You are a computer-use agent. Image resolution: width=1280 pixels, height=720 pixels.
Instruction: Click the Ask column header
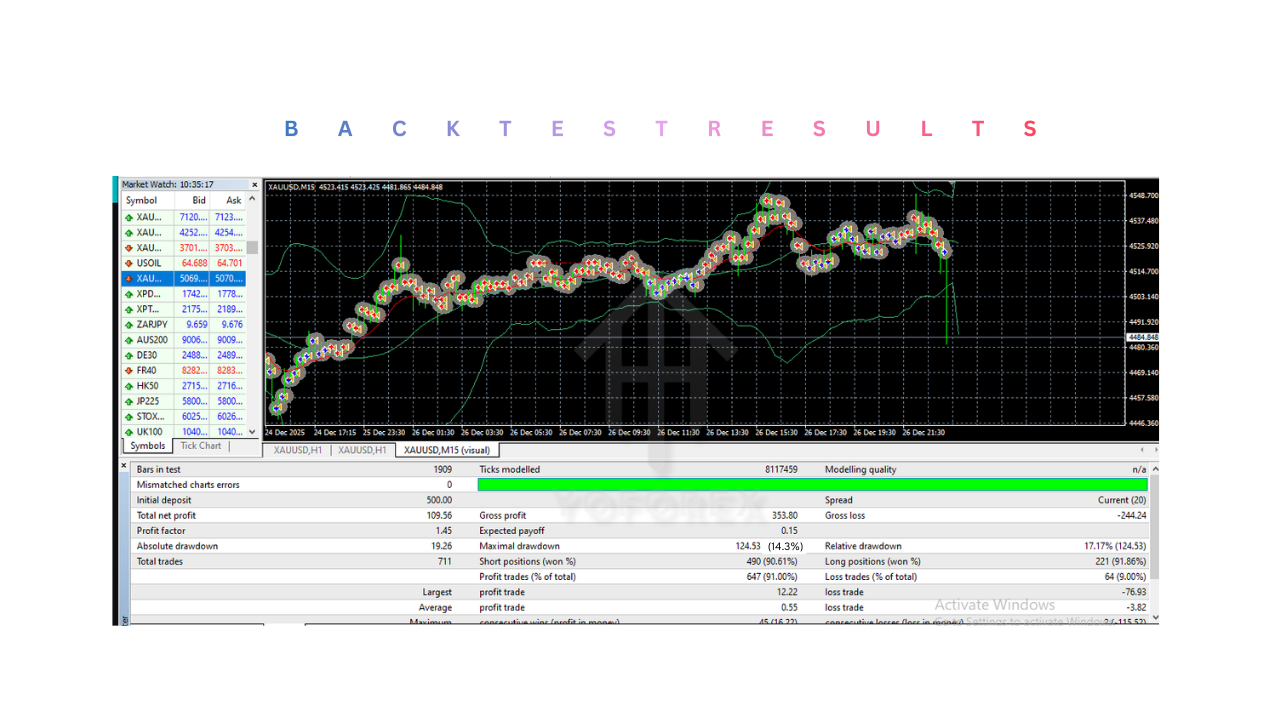pyautogui.click(x=233, y=200)
